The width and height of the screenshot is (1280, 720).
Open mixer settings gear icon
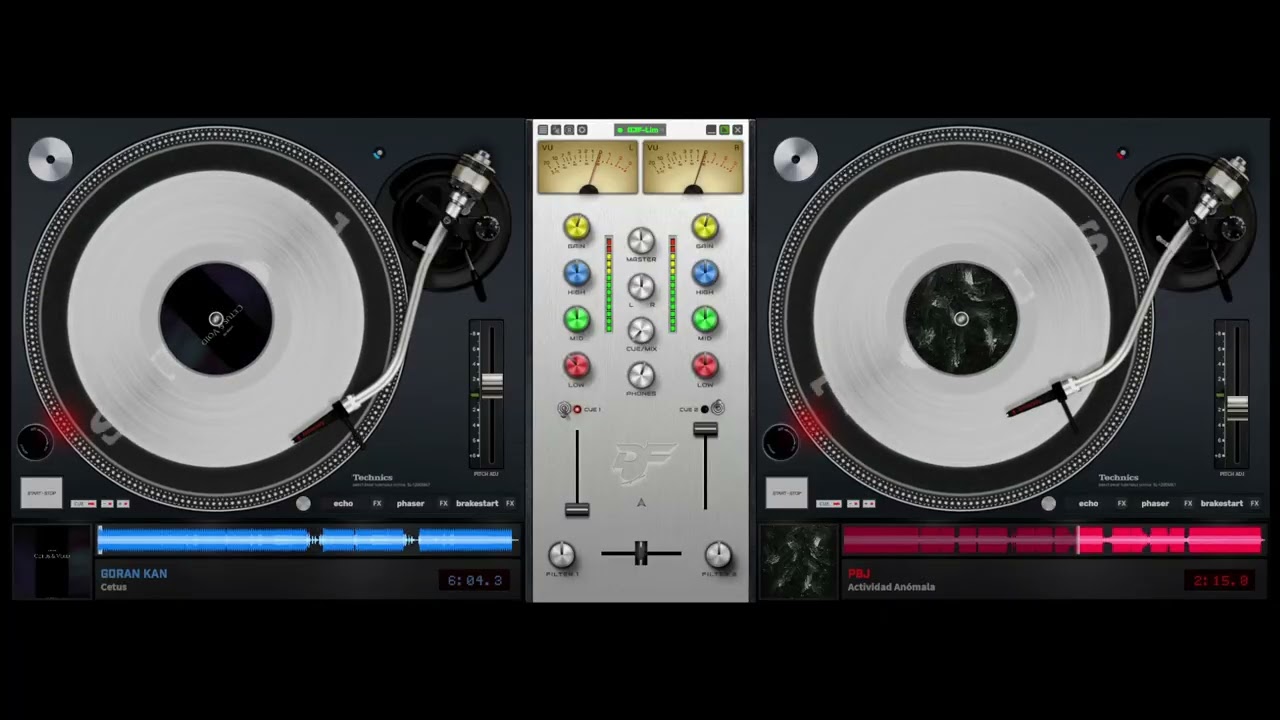pos(582,130)
